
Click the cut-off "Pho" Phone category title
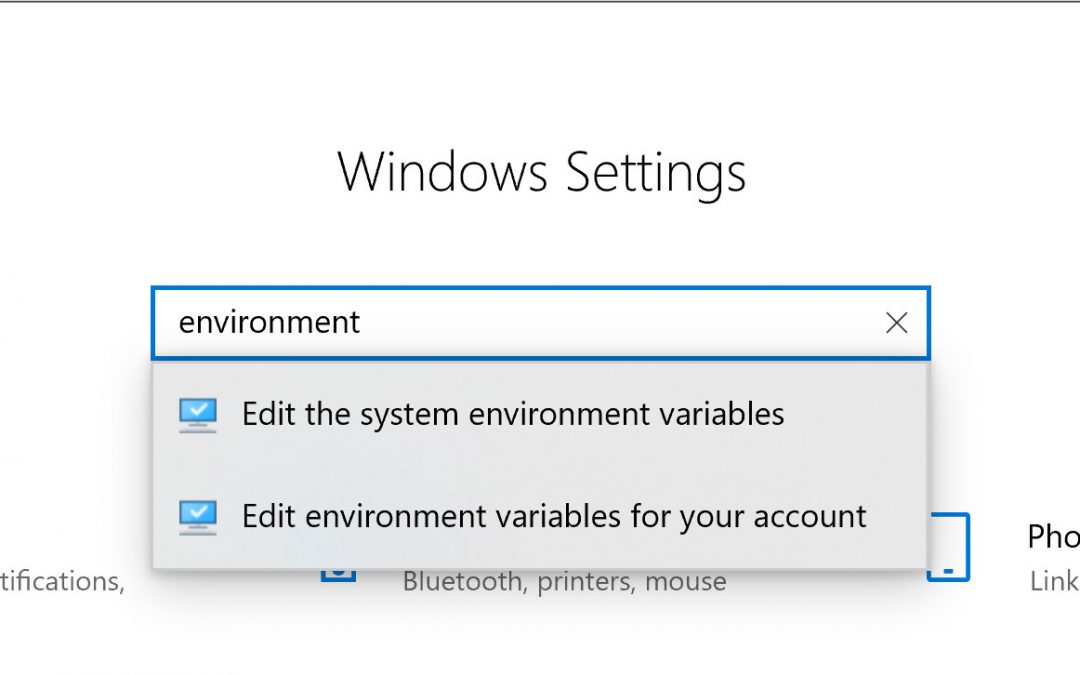point(1053,537)
